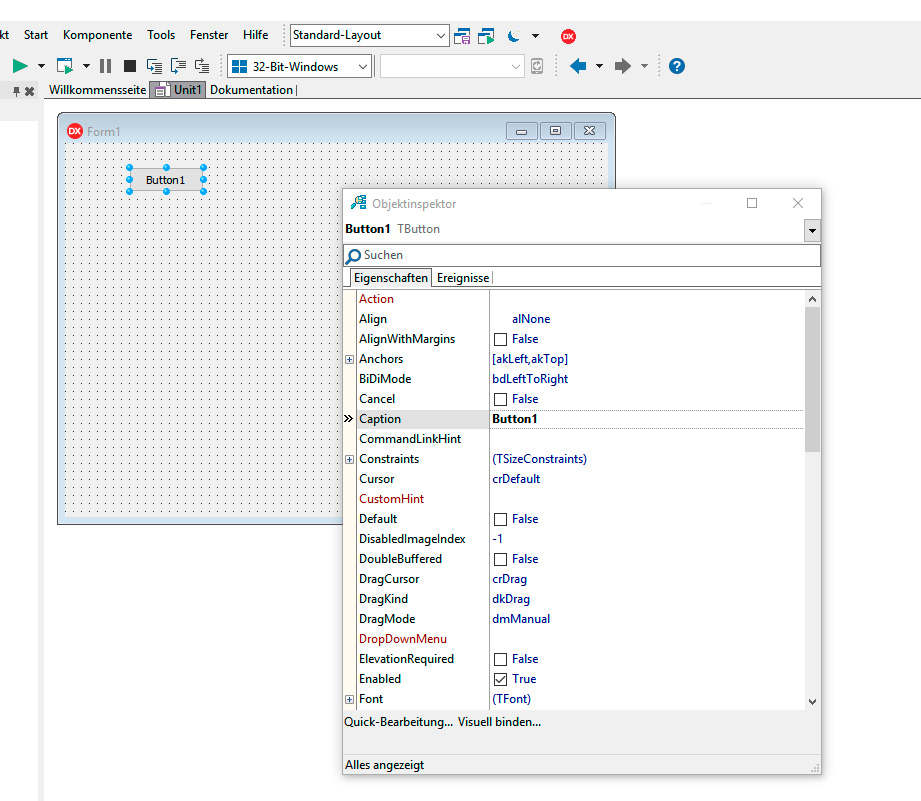Image resolution: width=921 pixels, height=801 pixels.
Task: Toggle the ElevationRequired checkbox
Action: (x=500, y=659)
